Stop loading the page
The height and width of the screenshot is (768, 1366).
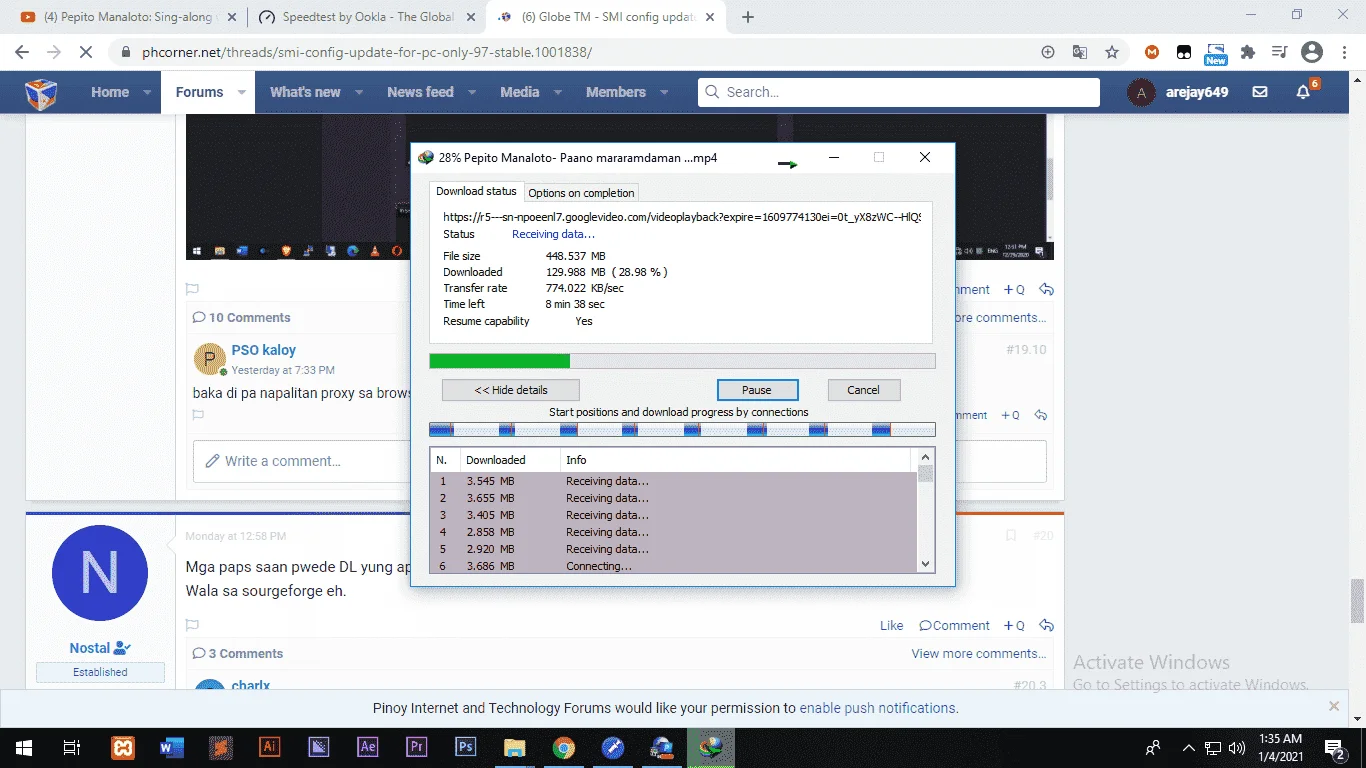pyautogui.click(x=86, y=52)
